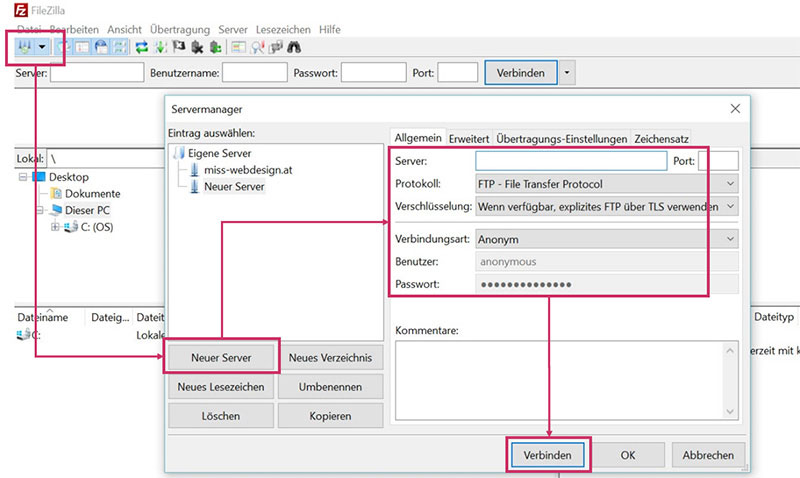
Task: Click the binoculars file search icon
Action: click(x=294, y=47)
